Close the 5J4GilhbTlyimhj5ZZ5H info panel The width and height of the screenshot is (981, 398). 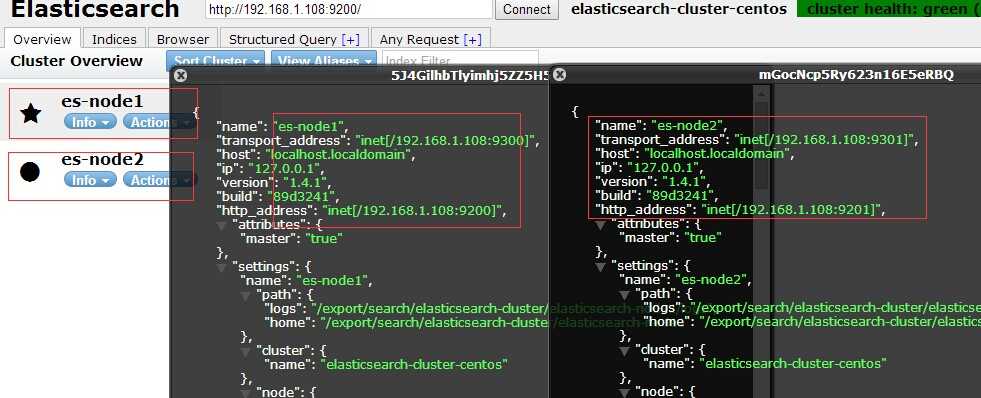[x=180, y=75]
